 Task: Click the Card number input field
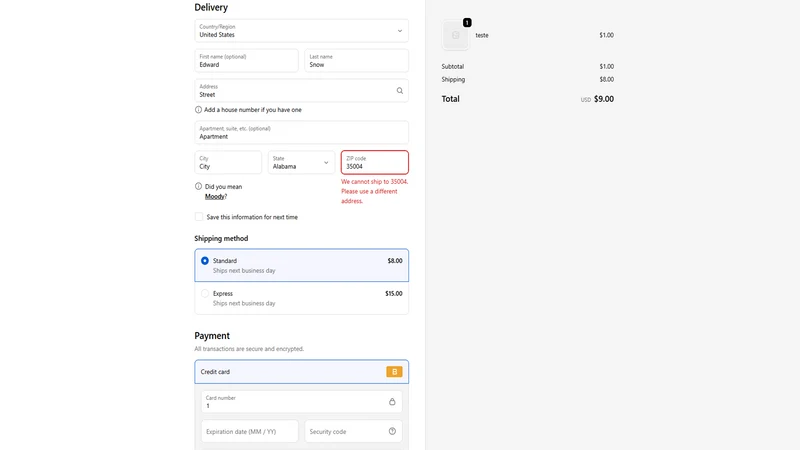[x=302, y=402]
